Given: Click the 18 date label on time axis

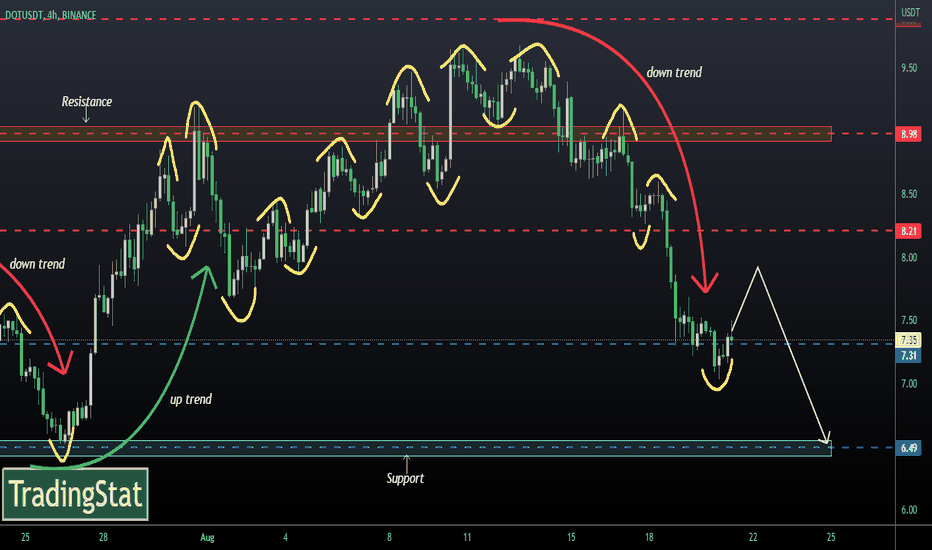Looking at the screenshot, I should click(649, 537).
